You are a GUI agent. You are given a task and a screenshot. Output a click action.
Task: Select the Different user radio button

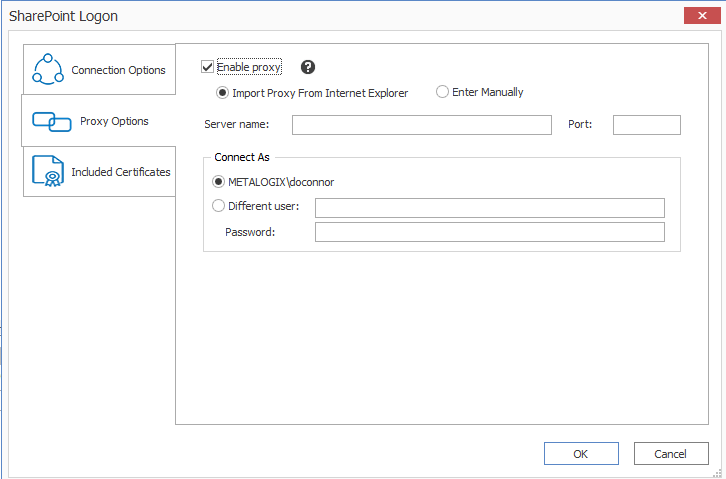click(219, 206)
